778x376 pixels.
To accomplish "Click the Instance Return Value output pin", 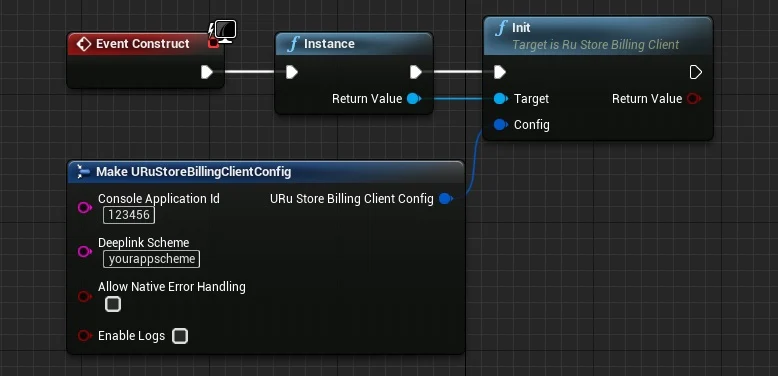I will coord(414,99).
